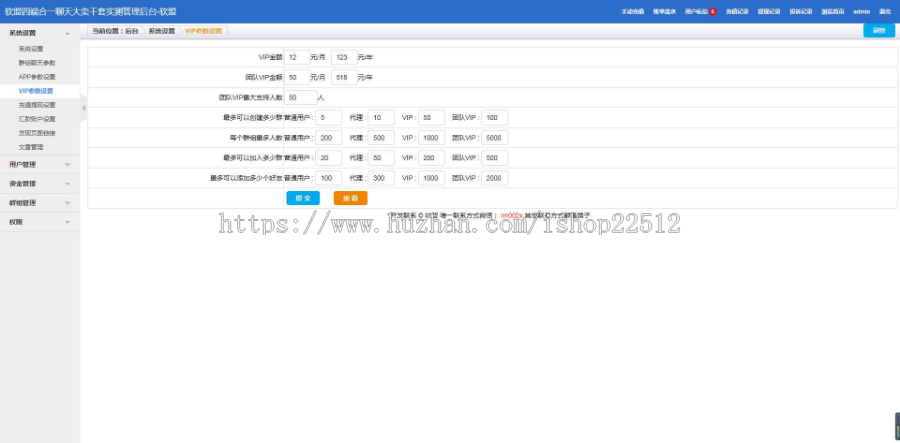Click 最多可以添加多少个好友 团队VIP field showing 2000

click(x=494, y=178)
